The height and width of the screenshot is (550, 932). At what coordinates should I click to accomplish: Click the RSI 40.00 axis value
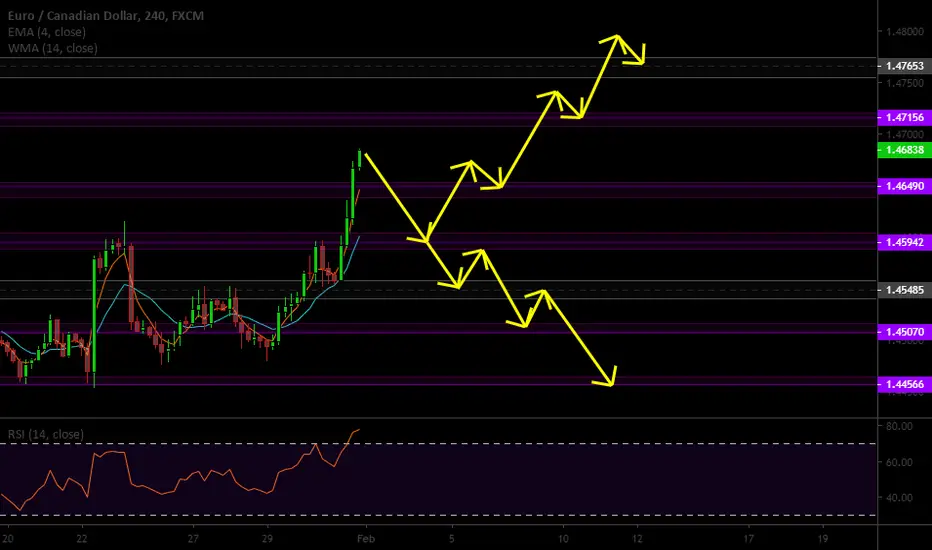[x=899, y=498]
